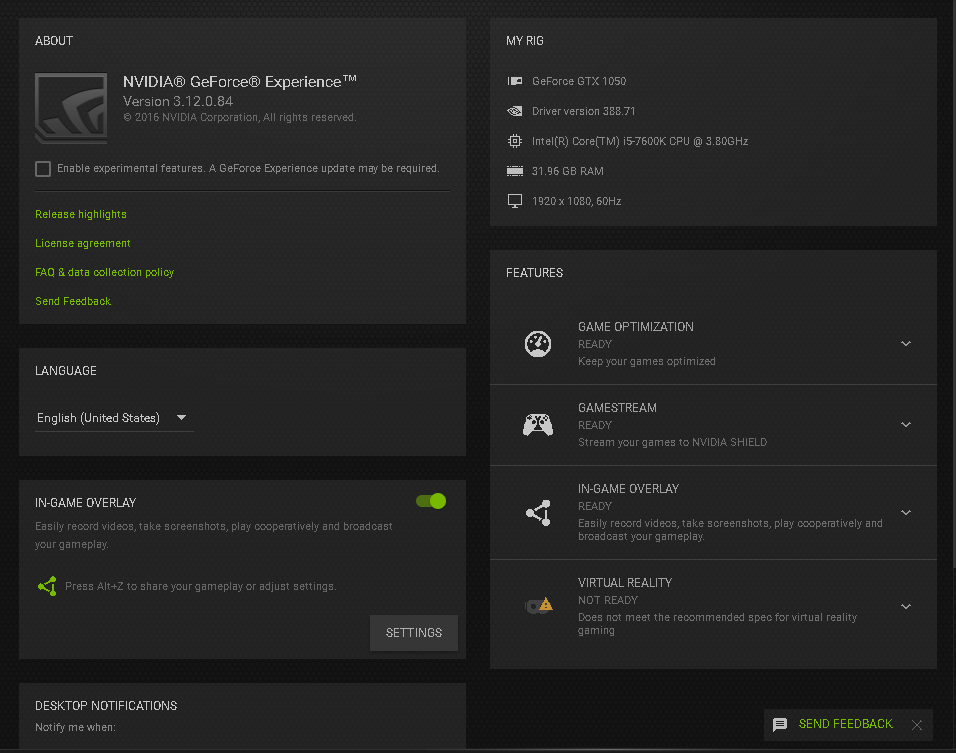This screenshot has height=753, width=956.
Task: Click the In-Game Overlay share icon in Features
Action: [538, 513]
